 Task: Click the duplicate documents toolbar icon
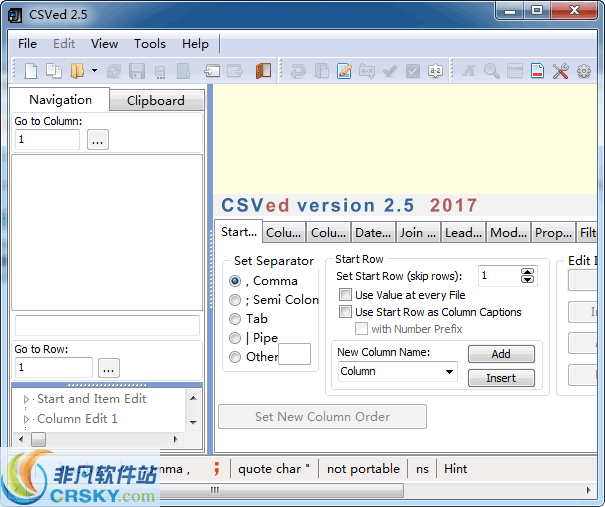pos(54,71)
